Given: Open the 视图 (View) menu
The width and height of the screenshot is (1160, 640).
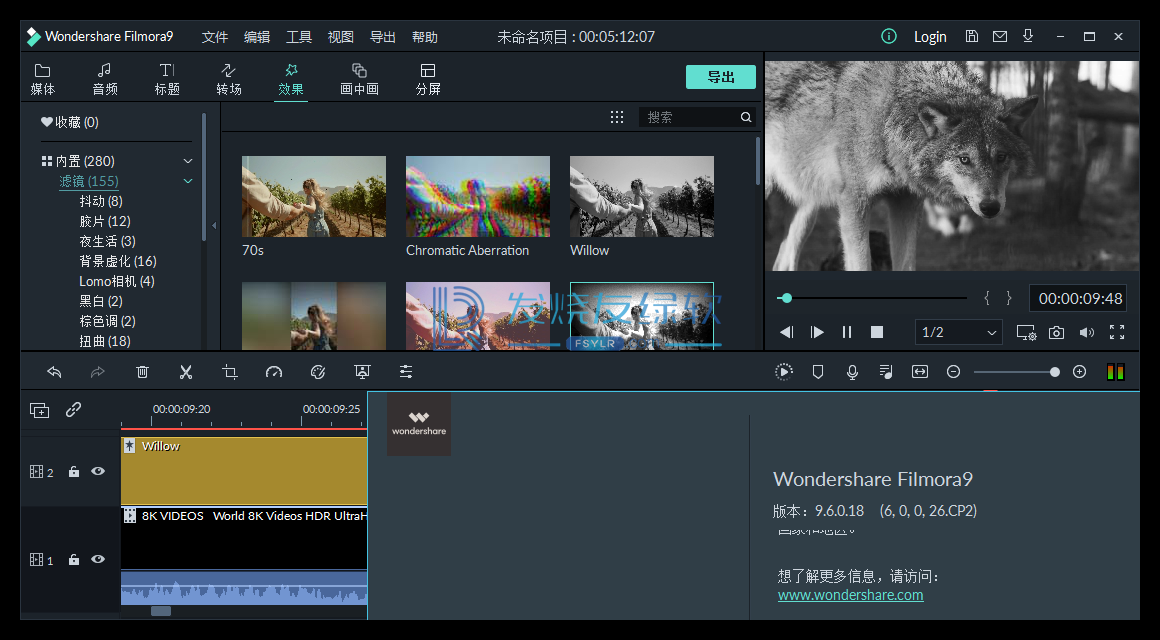Looking at the screenshot, I should (x=340, y=37).
